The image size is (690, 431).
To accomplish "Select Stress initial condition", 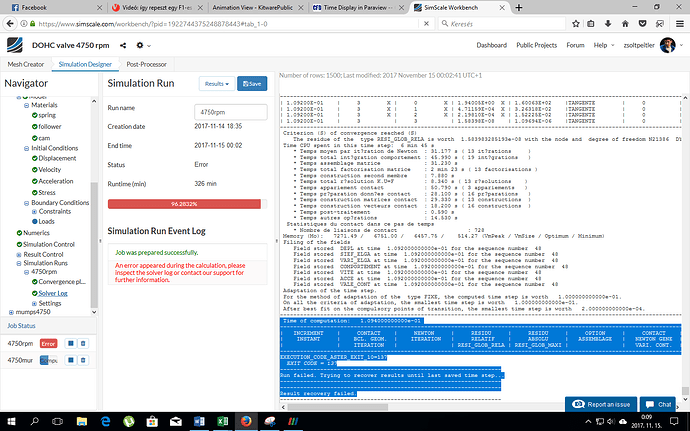I will pyautogui.click(x=47, y=192).
